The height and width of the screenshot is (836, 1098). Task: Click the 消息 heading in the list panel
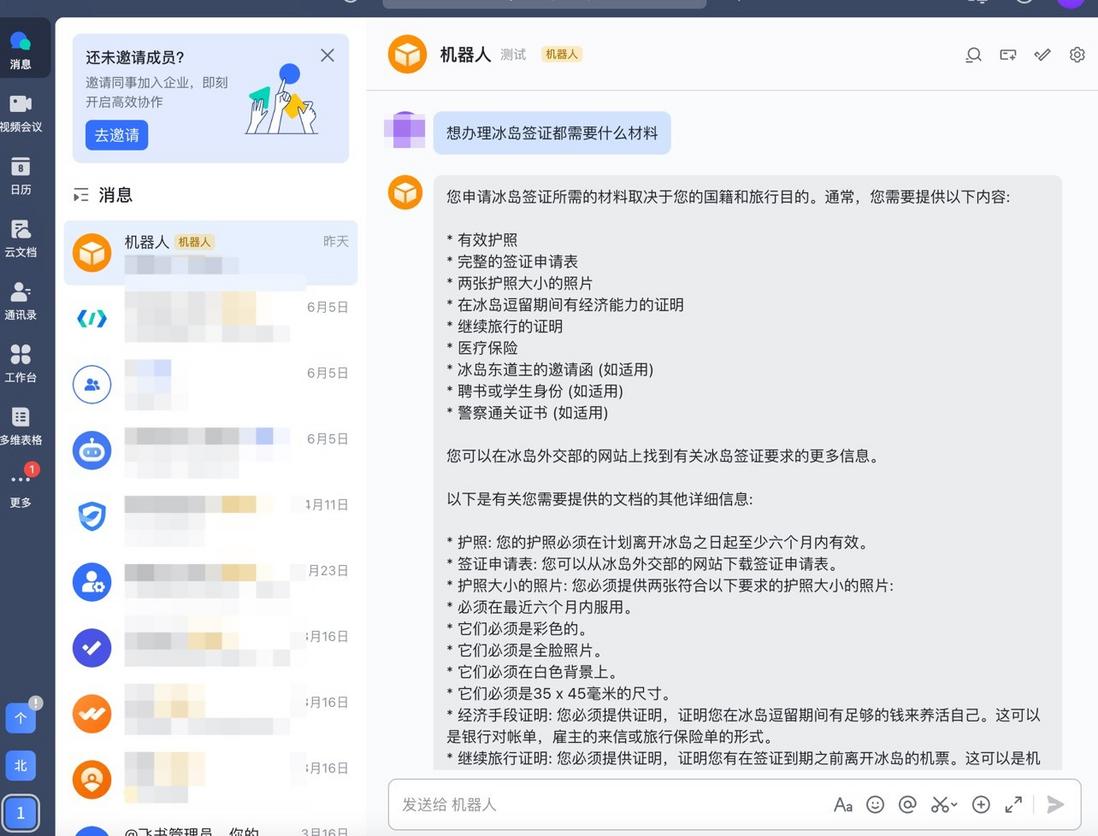click(116, 195)
